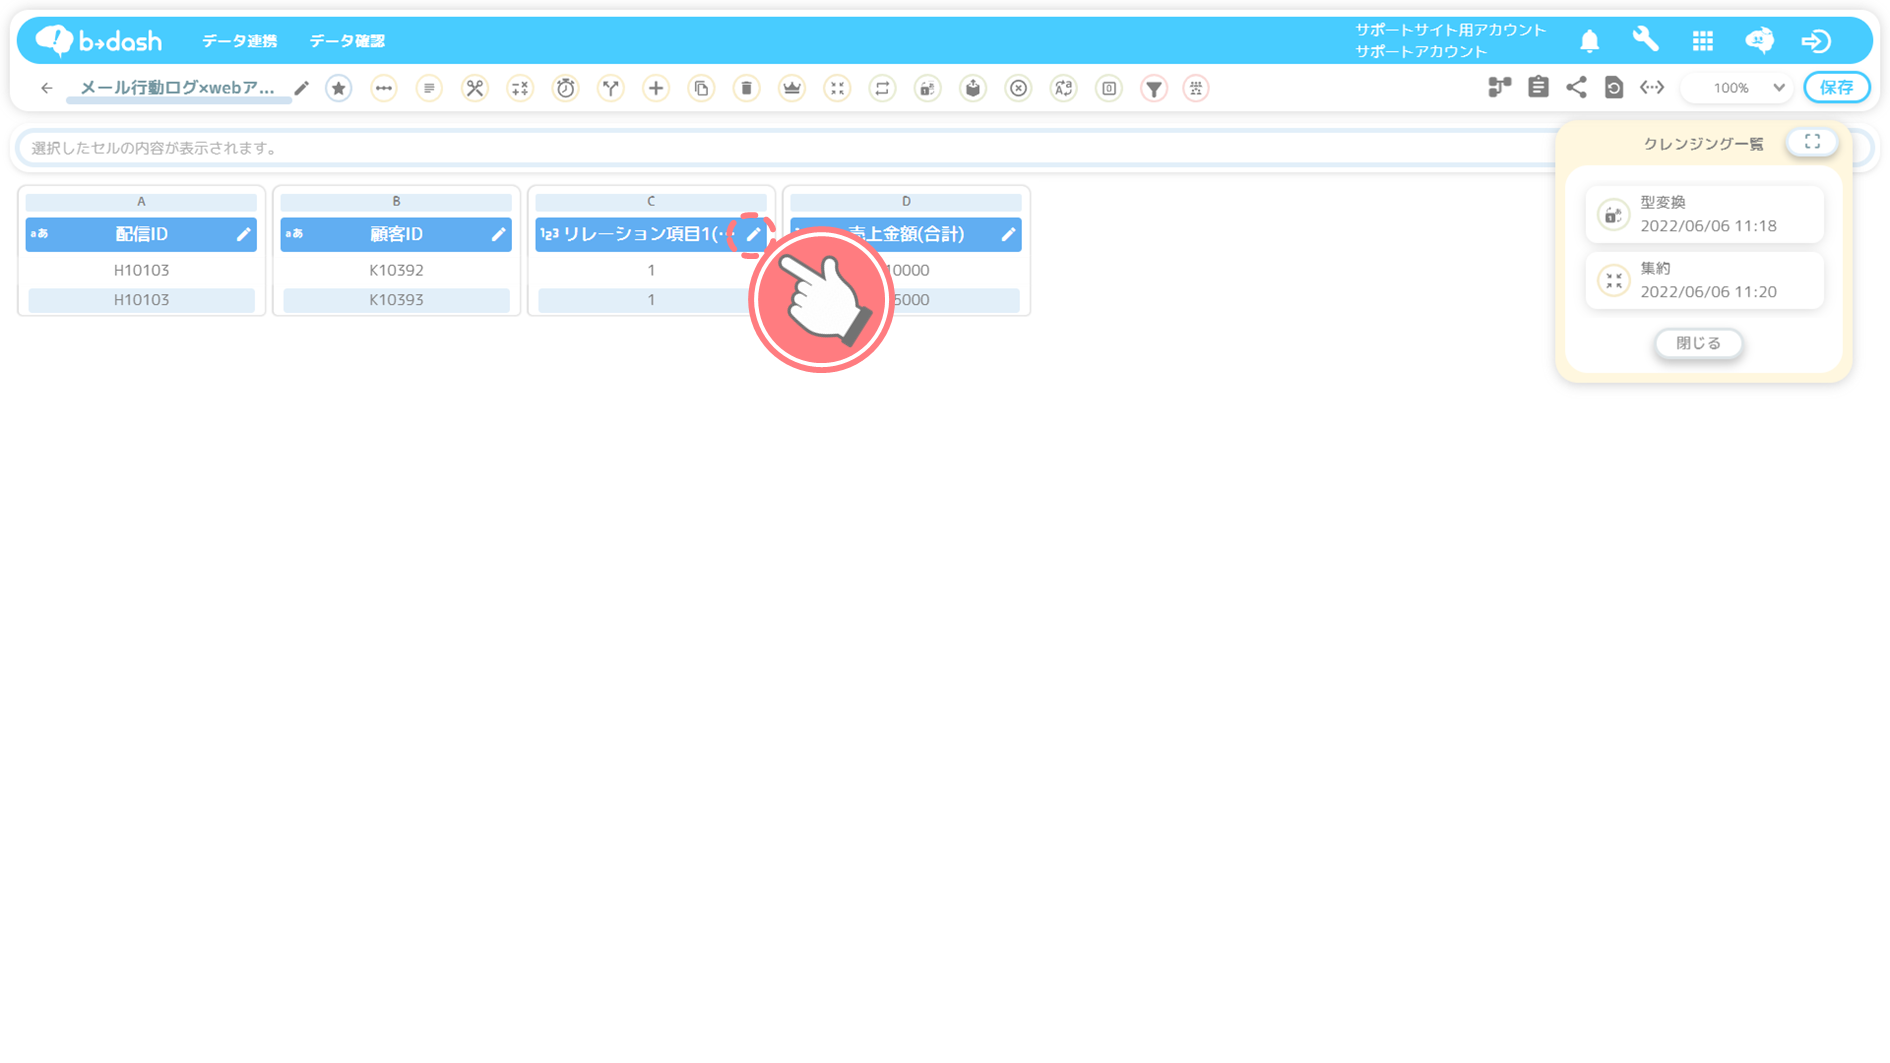Open the データ確認 menu
This screenshot has height=1063, width=1890.
[x=347, y=41]
